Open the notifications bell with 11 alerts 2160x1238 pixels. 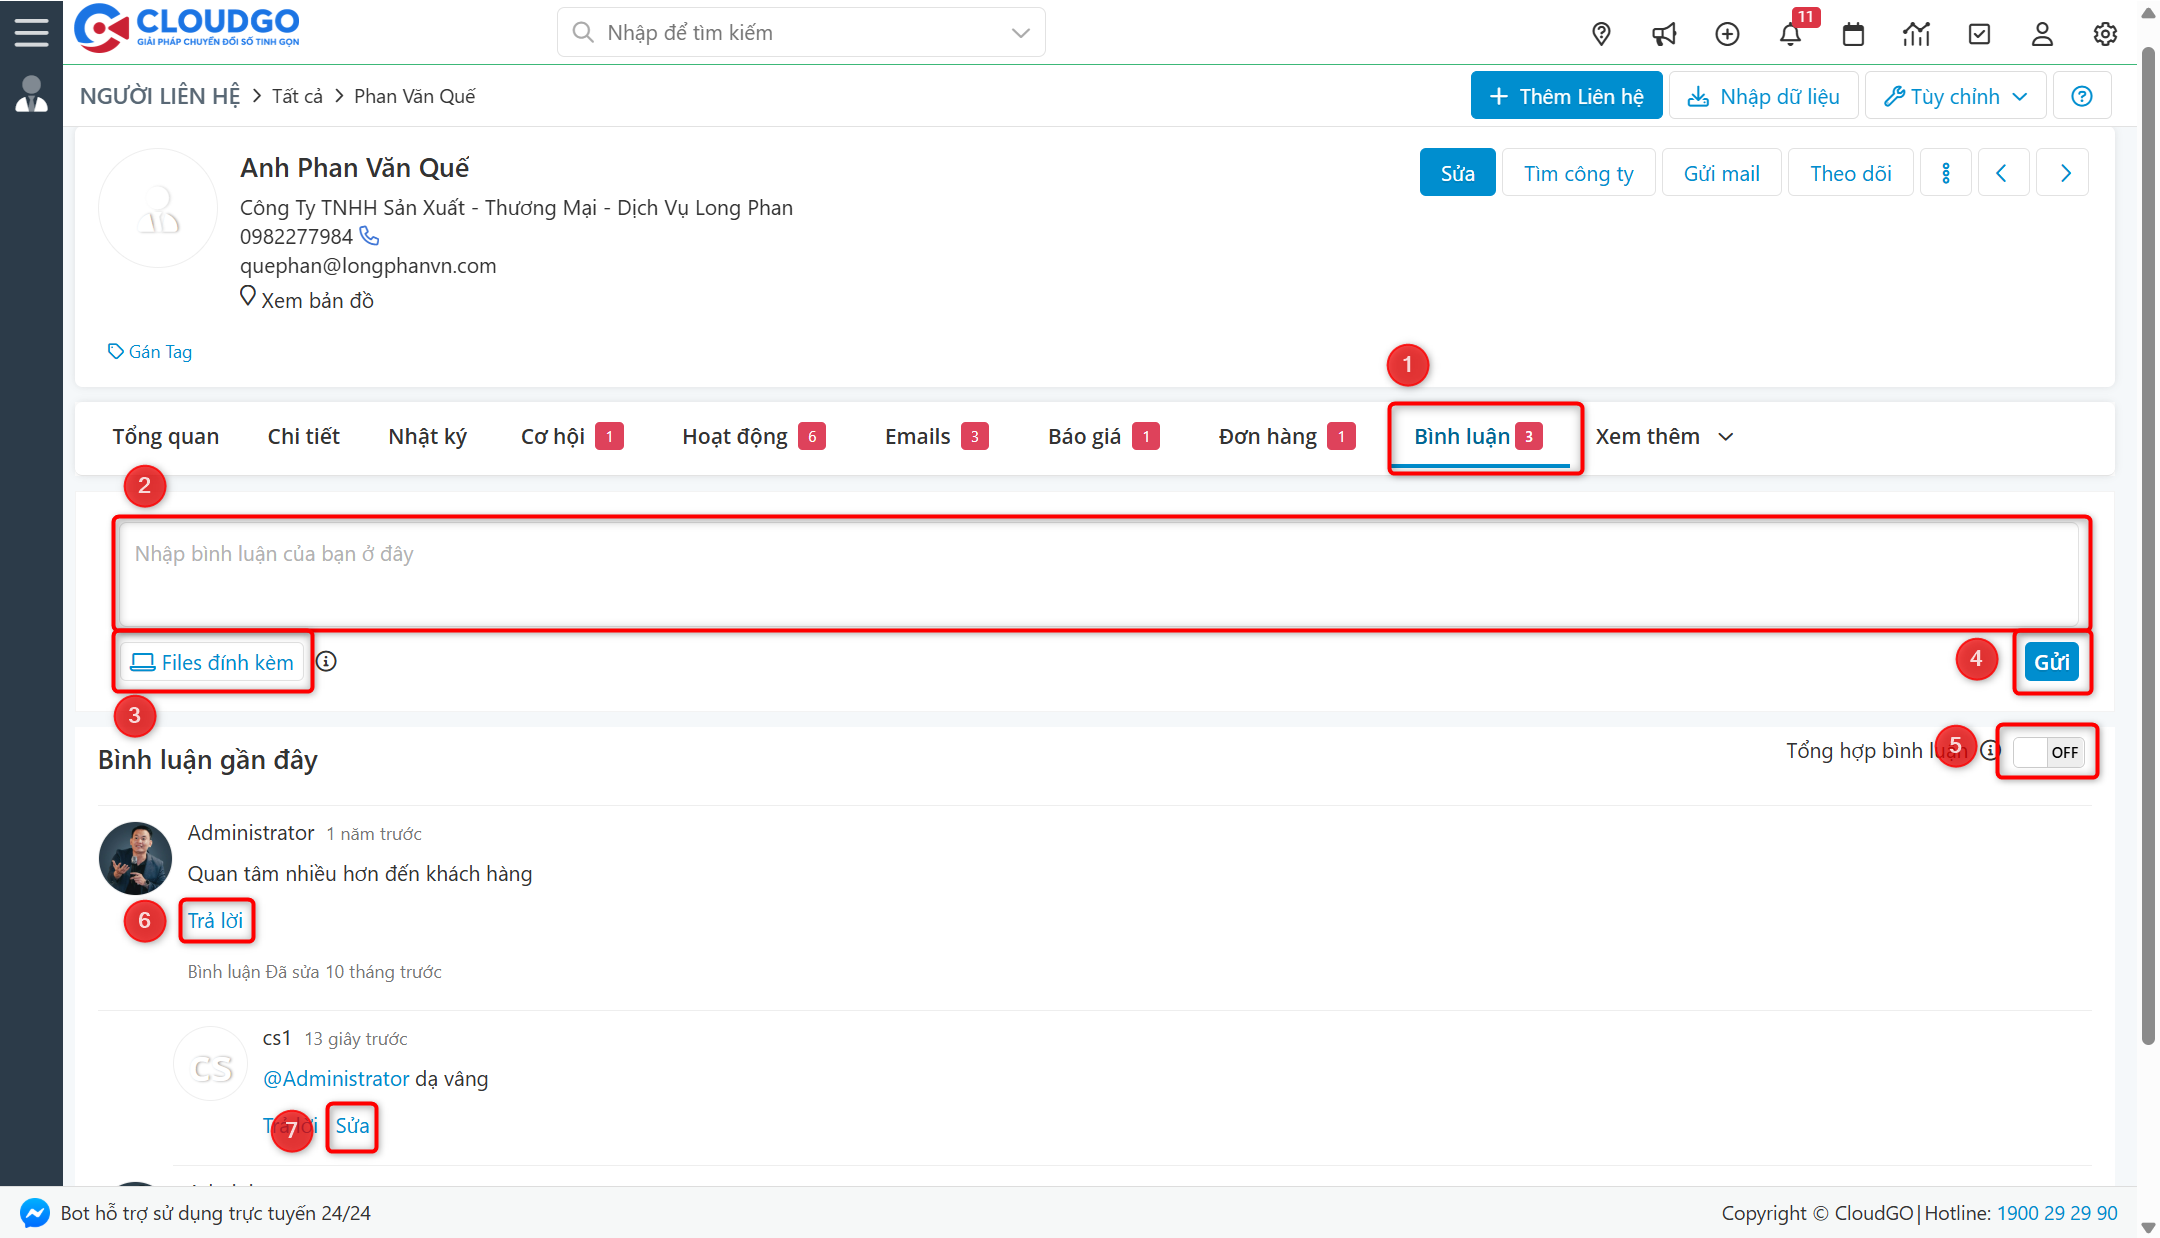(x=1791, y=33)
